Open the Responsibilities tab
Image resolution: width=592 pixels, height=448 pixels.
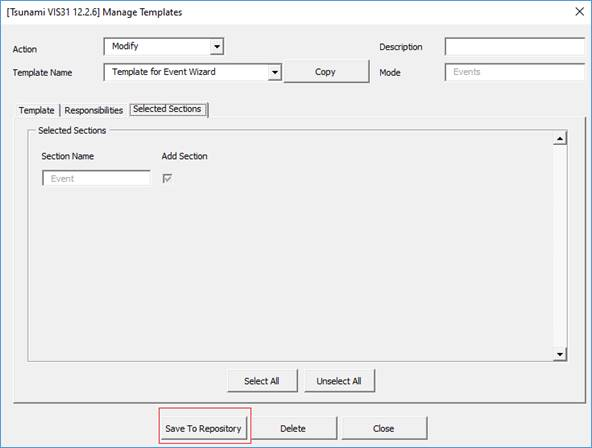[x=94, y=111]
